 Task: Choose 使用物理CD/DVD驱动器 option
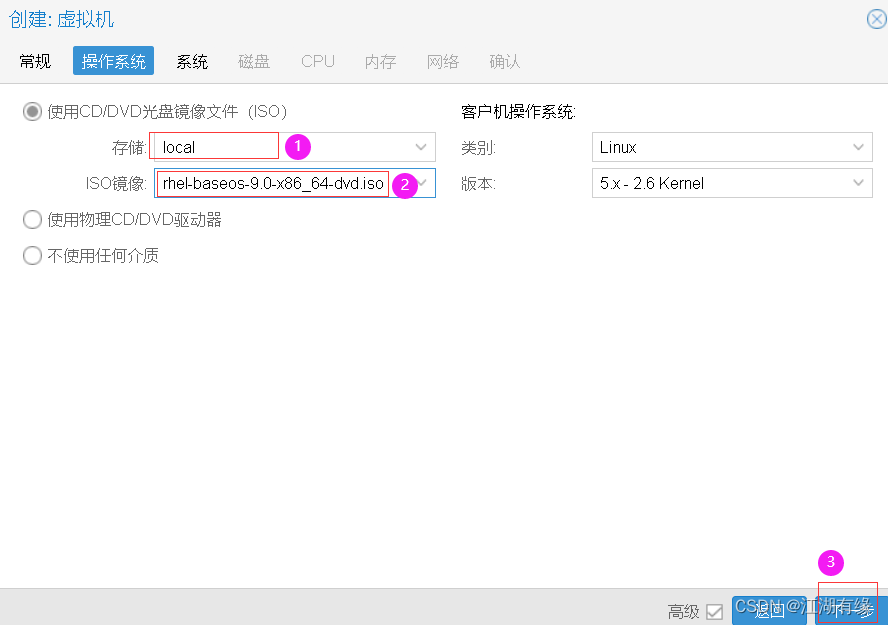pos(31,217)
